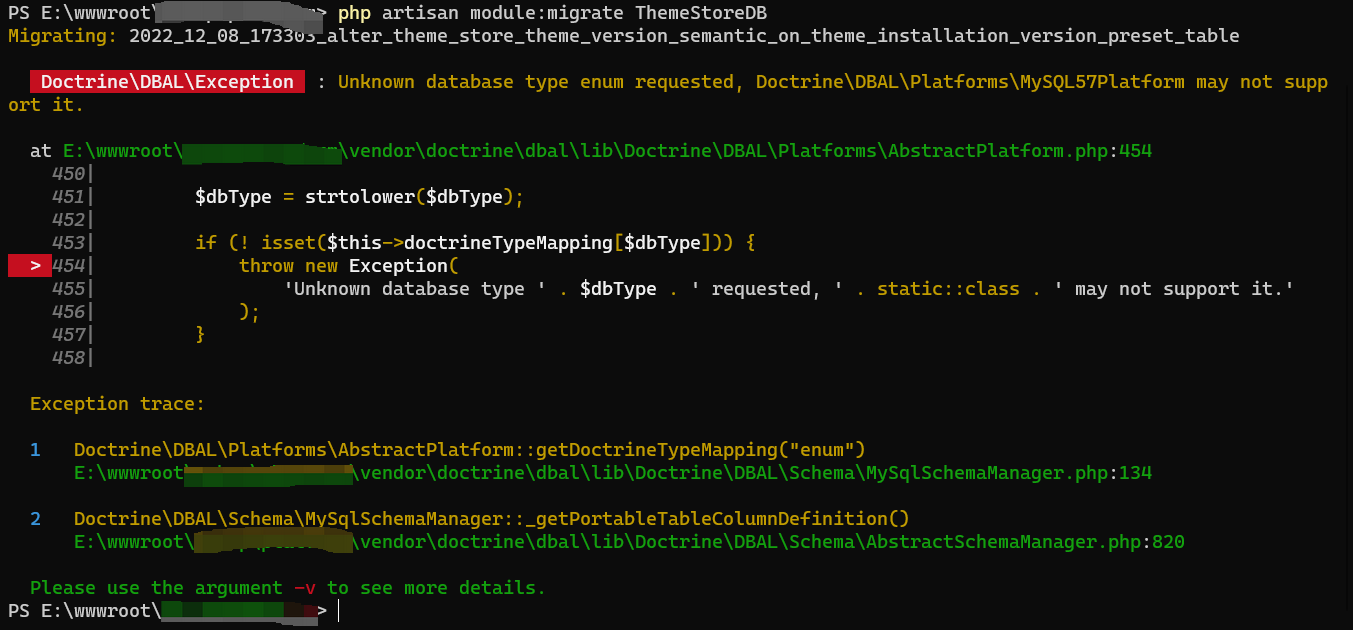Select the 'Migrating:' label

(63, 36)
